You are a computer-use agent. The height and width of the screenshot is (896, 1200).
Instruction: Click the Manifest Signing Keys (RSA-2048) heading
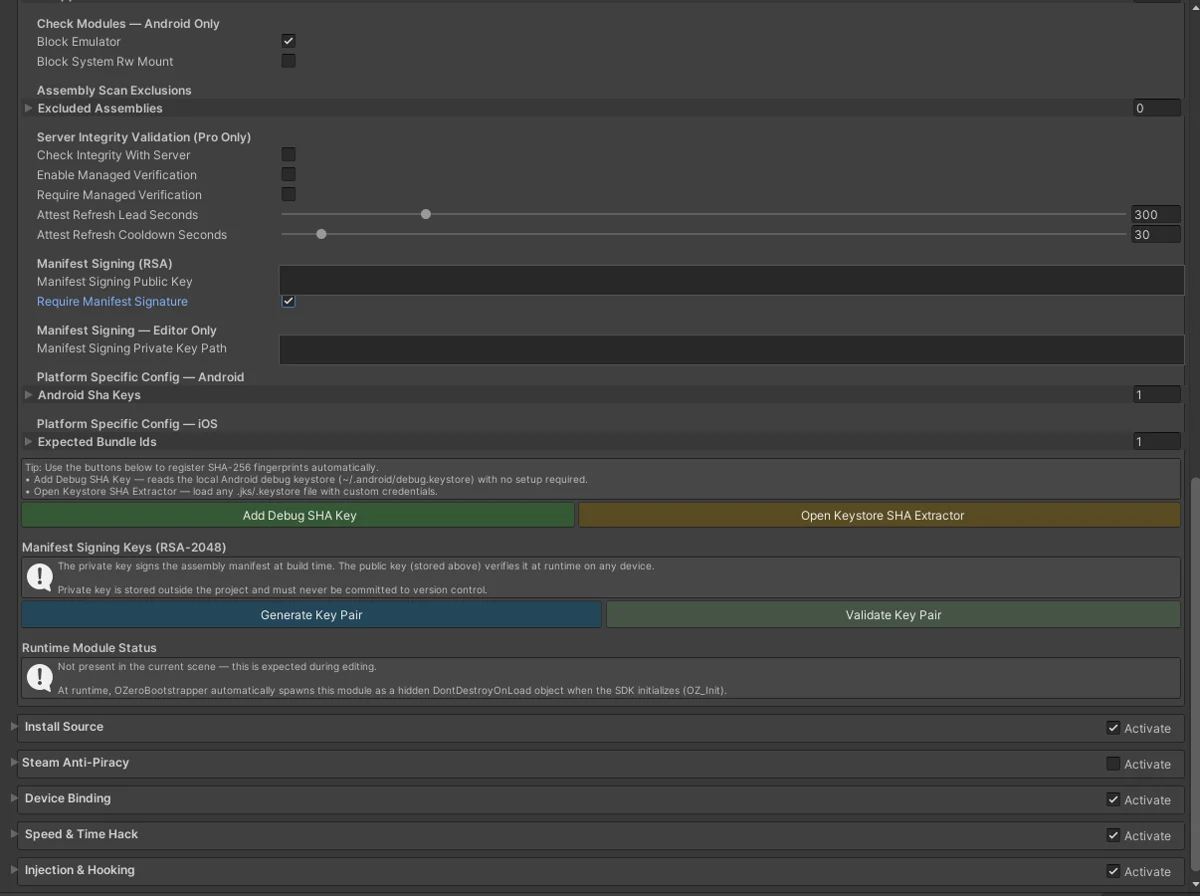pos(124,547)
